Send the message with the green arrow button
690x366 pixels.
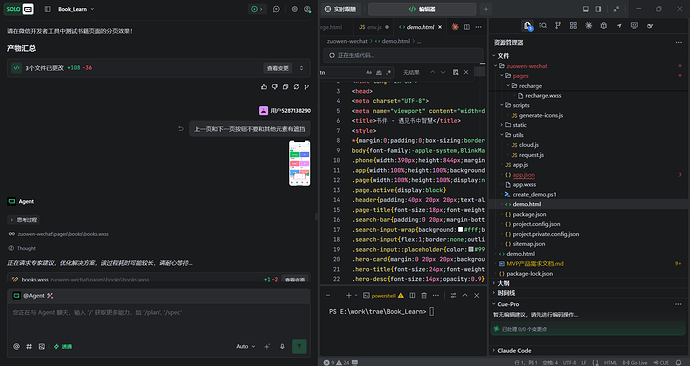pos(299,346)
